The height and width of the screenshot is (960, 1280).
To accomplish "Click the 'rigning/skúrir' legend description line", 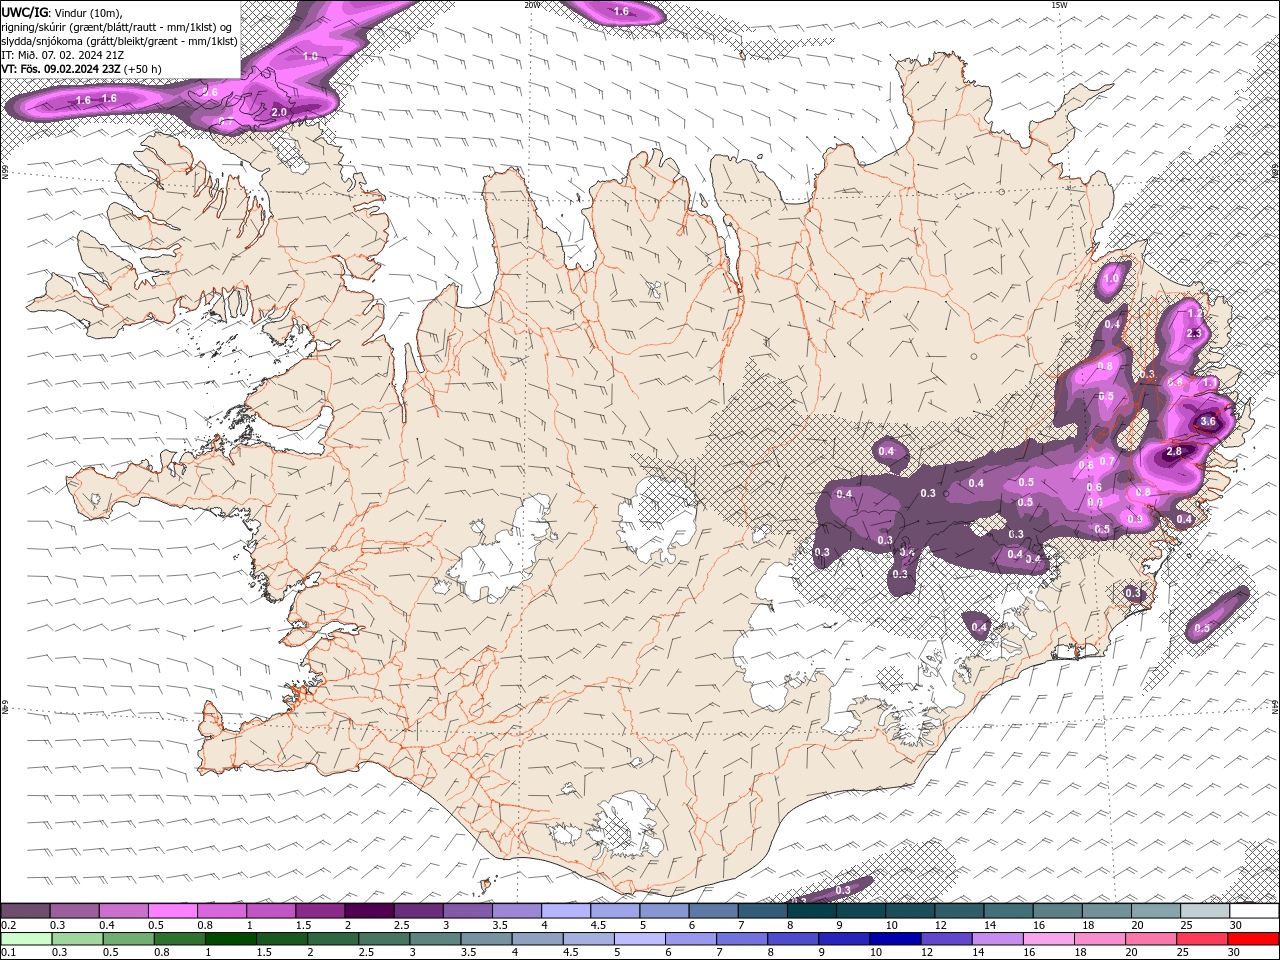I will [x=117, y=27].
